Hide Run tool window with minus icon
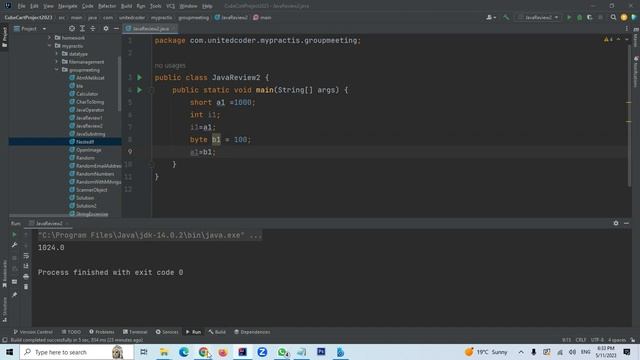Image resolution: width=640 pixels, height=360 pixels. click(x=626, y=223)
